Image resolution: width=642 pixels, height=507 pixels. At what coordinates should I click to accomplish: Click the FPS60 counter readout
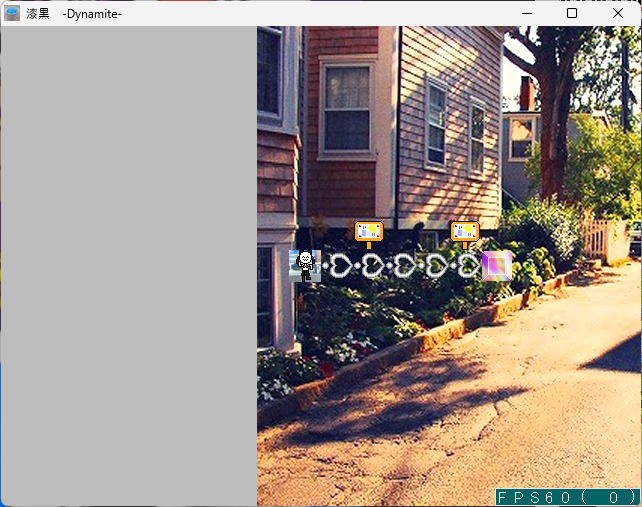pos(568,497)
